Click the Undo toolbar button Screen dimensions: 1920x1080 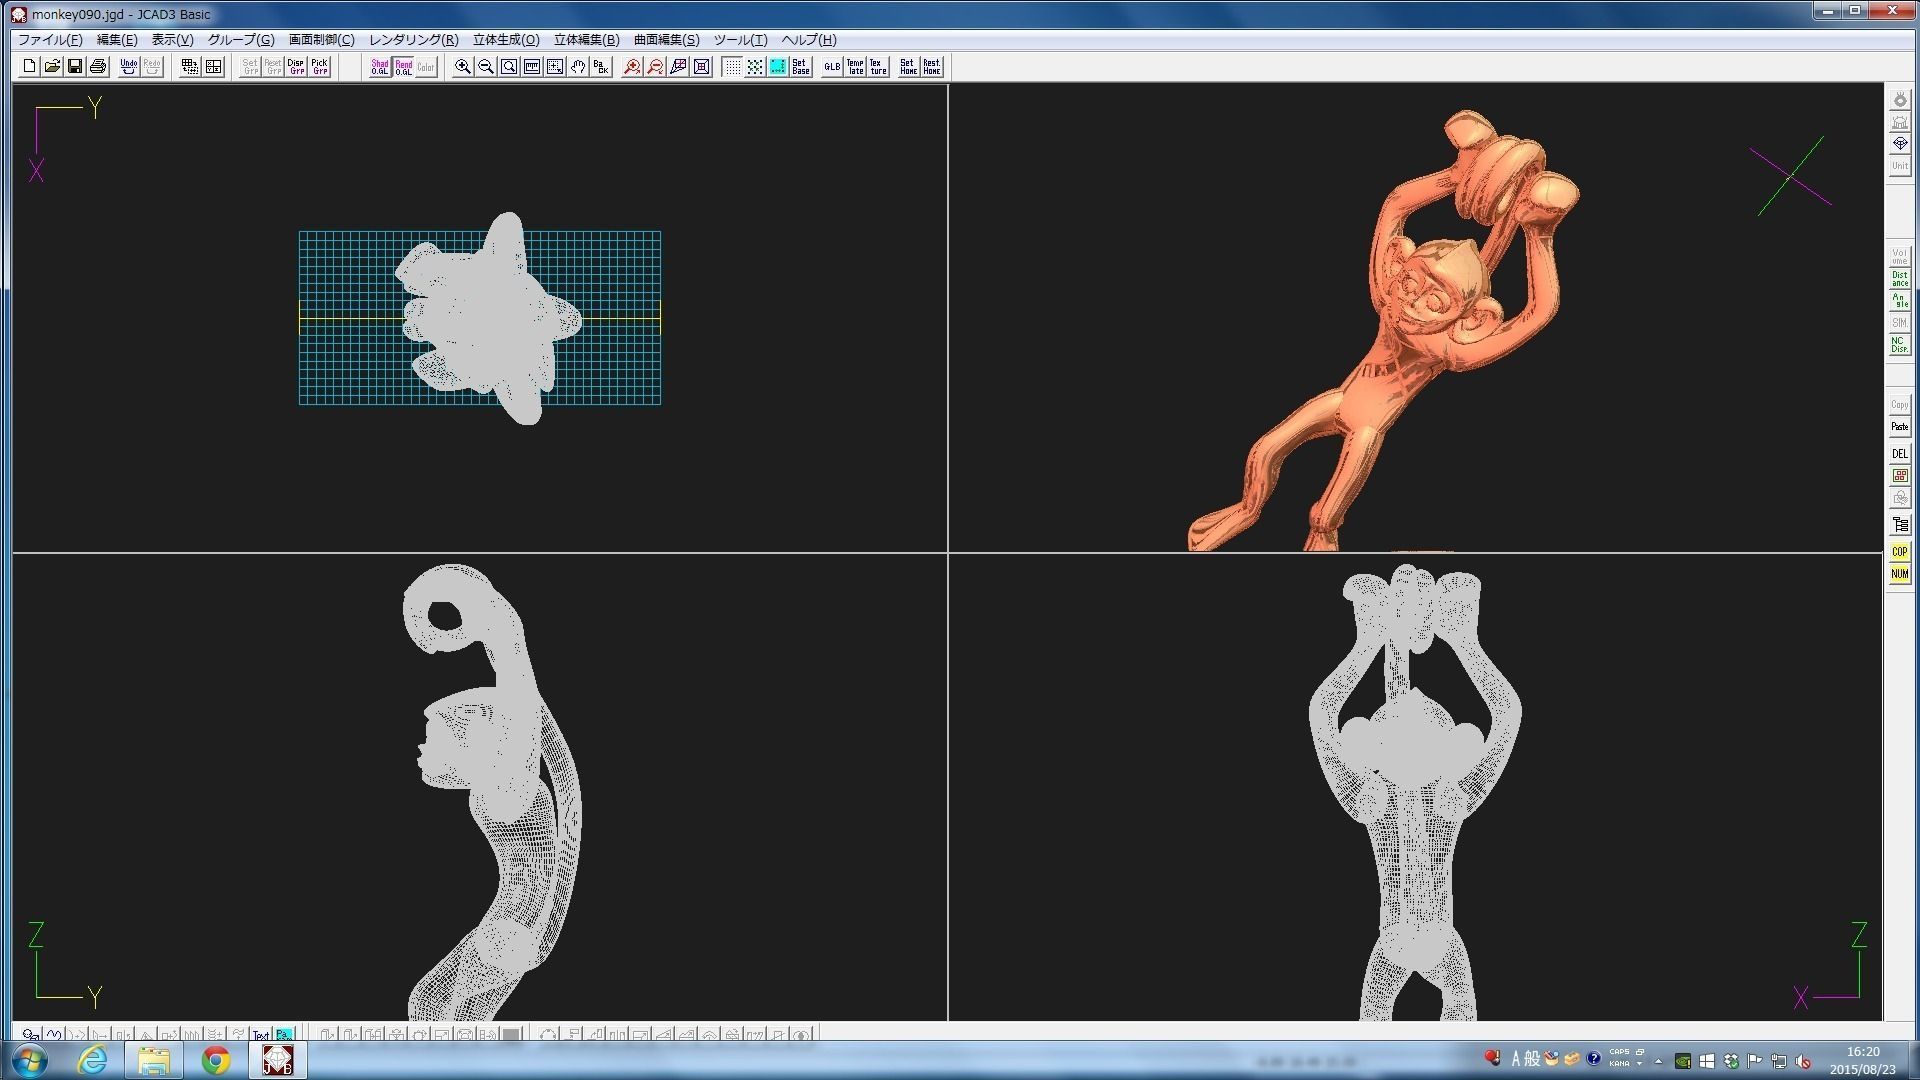[128, 66]
